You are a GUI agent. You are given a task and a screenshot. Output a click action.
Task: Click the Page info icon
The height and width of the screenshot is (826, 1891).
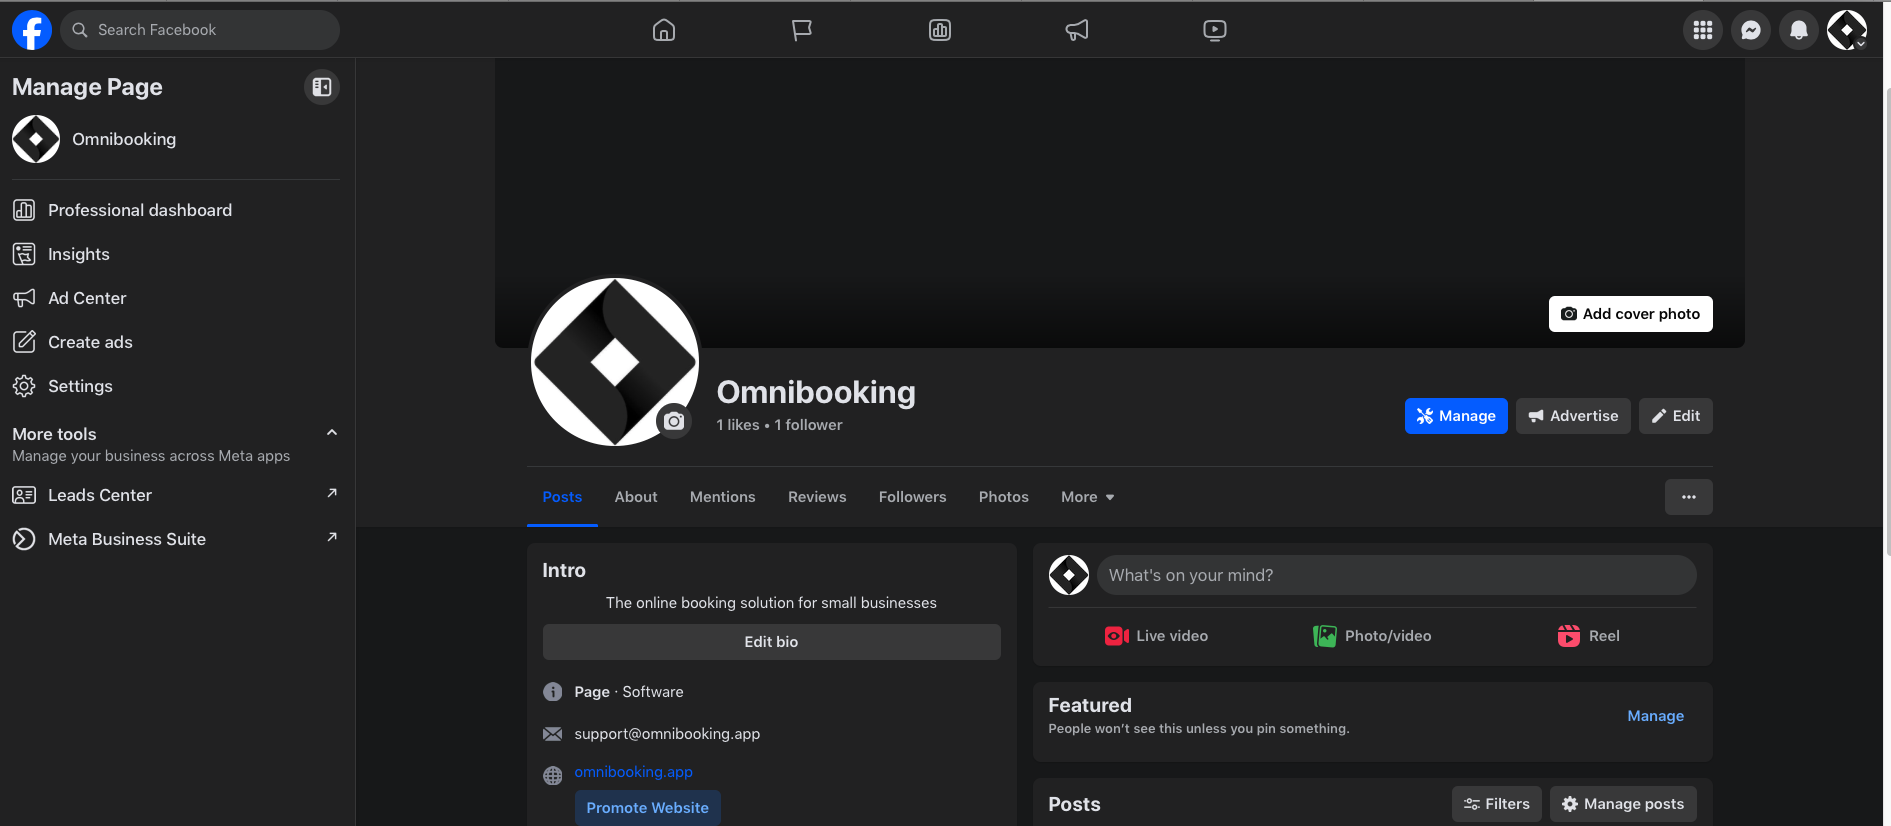tap(552, 692)
